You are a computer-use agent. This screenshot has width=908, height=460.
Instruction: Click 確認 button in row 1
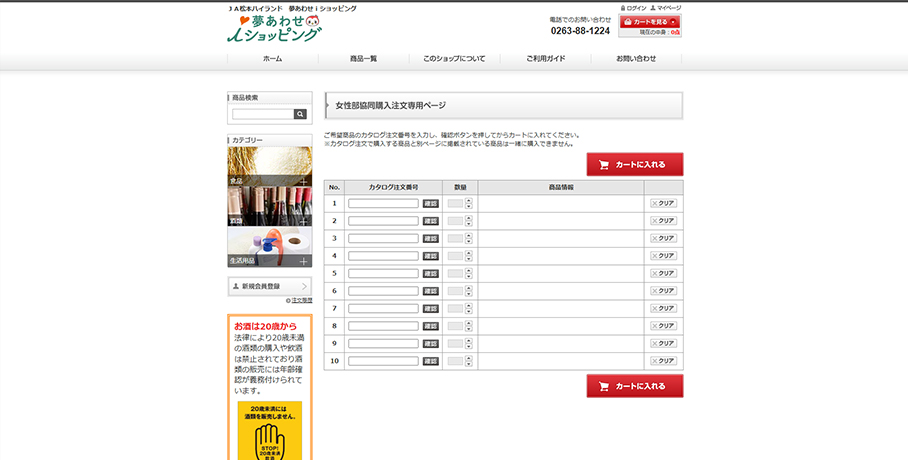431,203
